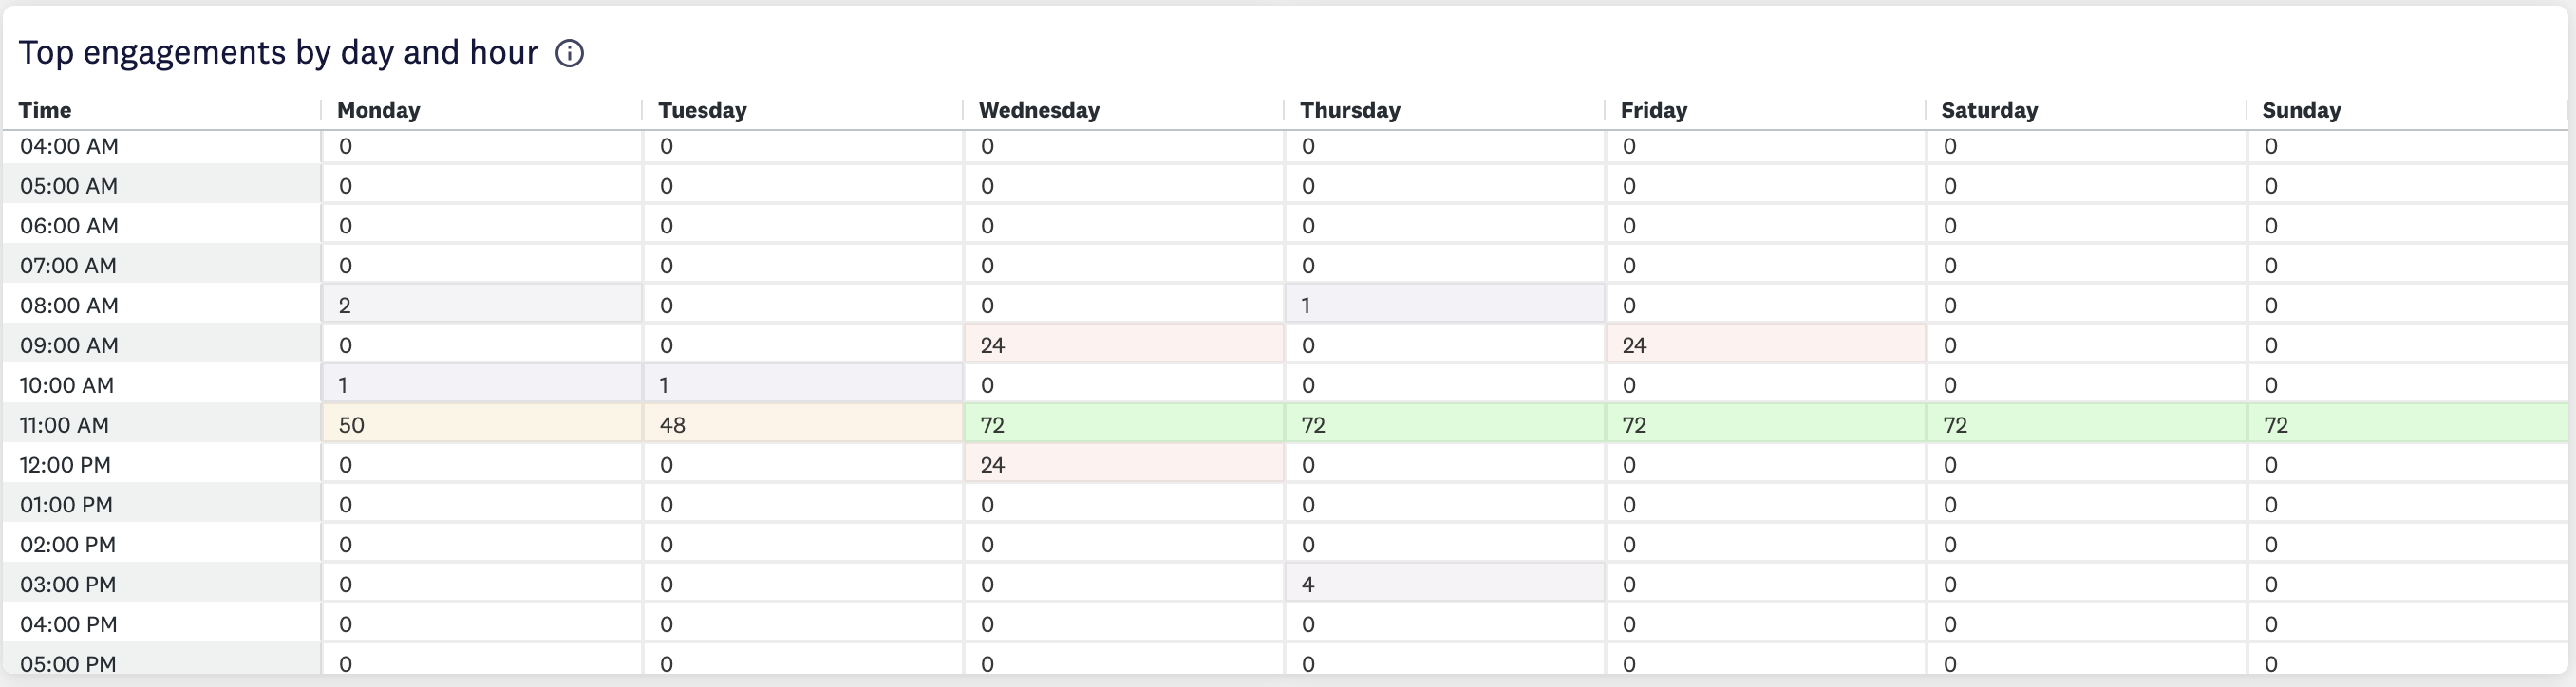Click the Sunday column header

pyautogui.click(x=2301, y=110)
